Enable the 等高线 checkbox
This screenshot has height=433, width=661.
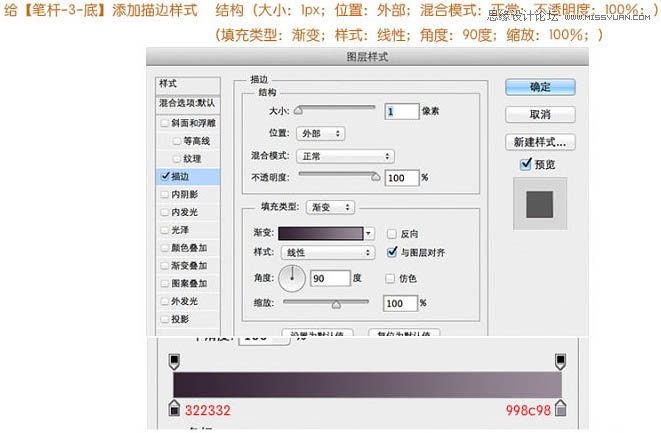click(x=177, y=141)
